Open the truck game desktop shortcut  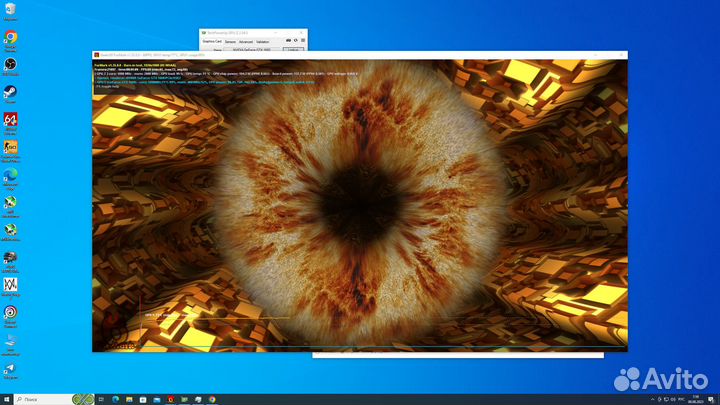(x=10, y=262)
